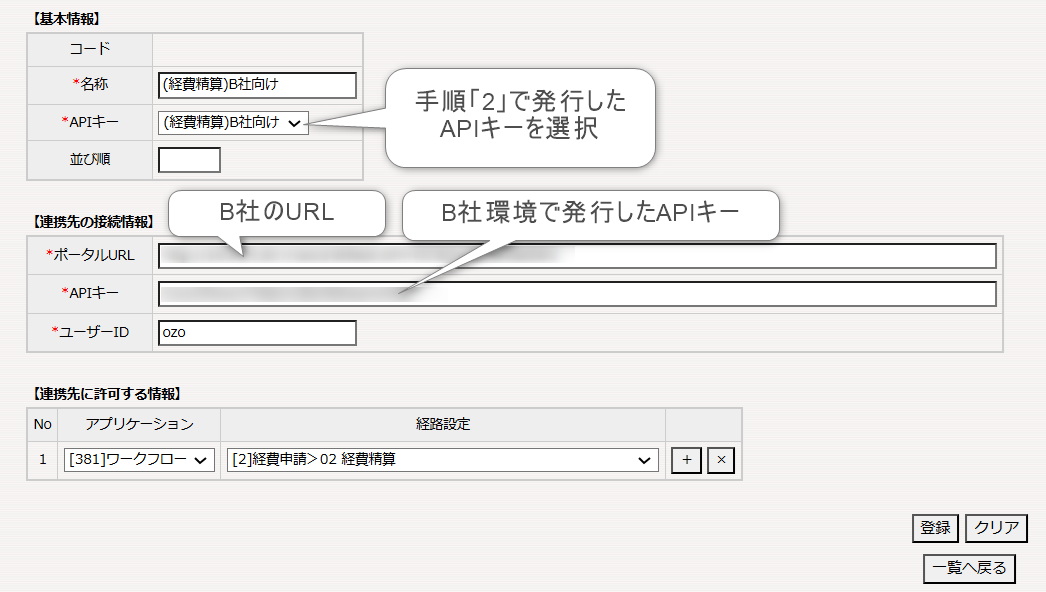
Task: Focus the 名称 text field
Action: tap(257, 86)
